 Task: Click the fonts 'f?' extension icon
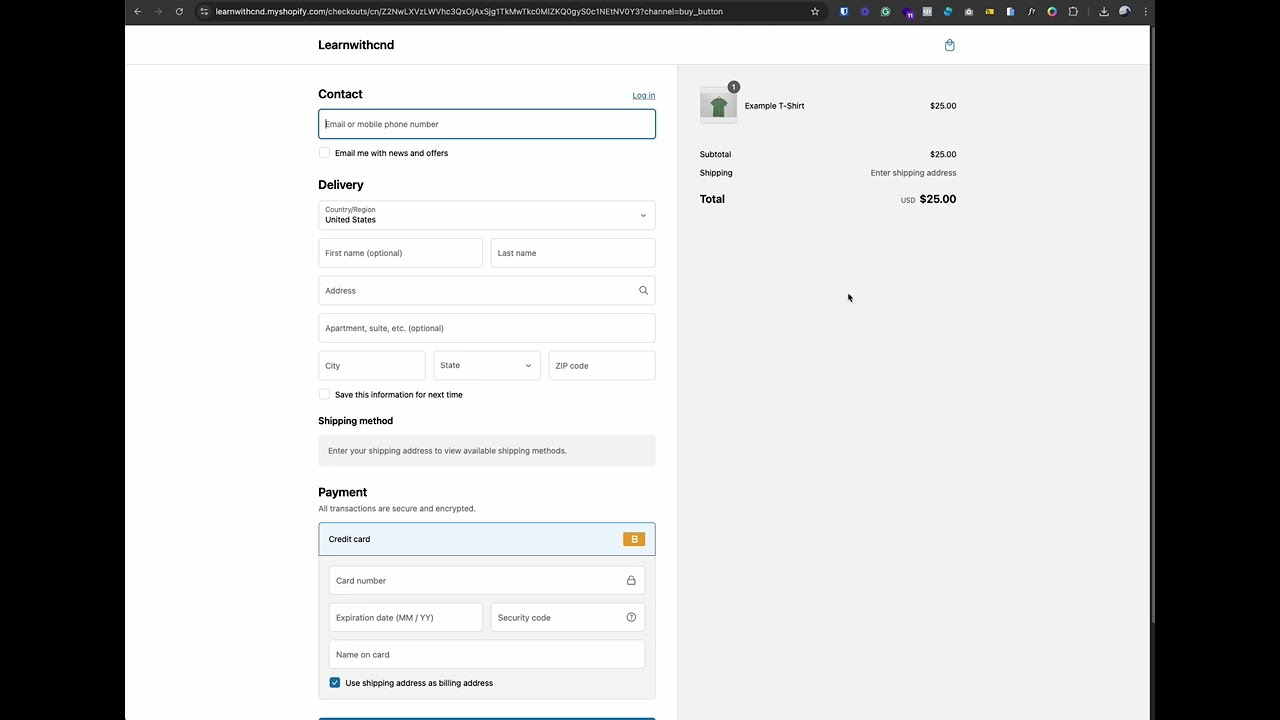[1031, 12]
